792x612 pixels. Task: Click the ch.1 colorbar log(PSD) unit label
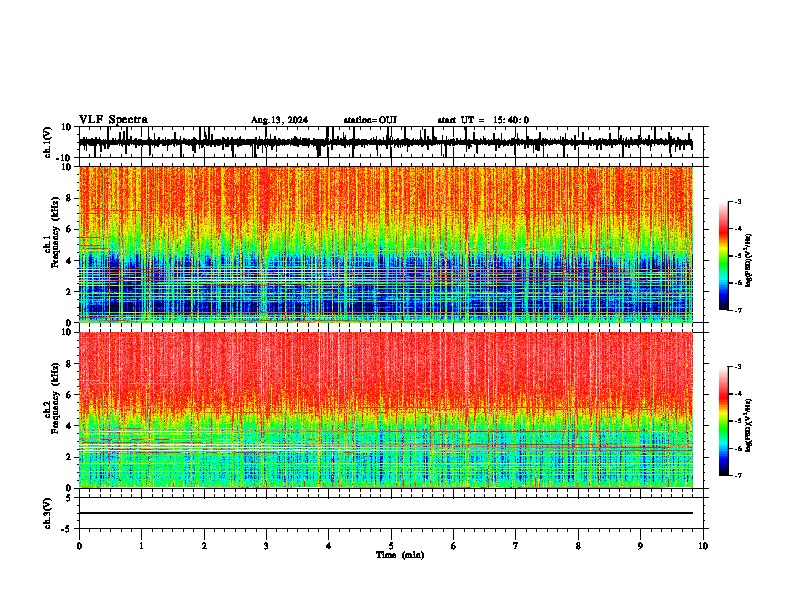pyautogui.click(x=749, y=261)
